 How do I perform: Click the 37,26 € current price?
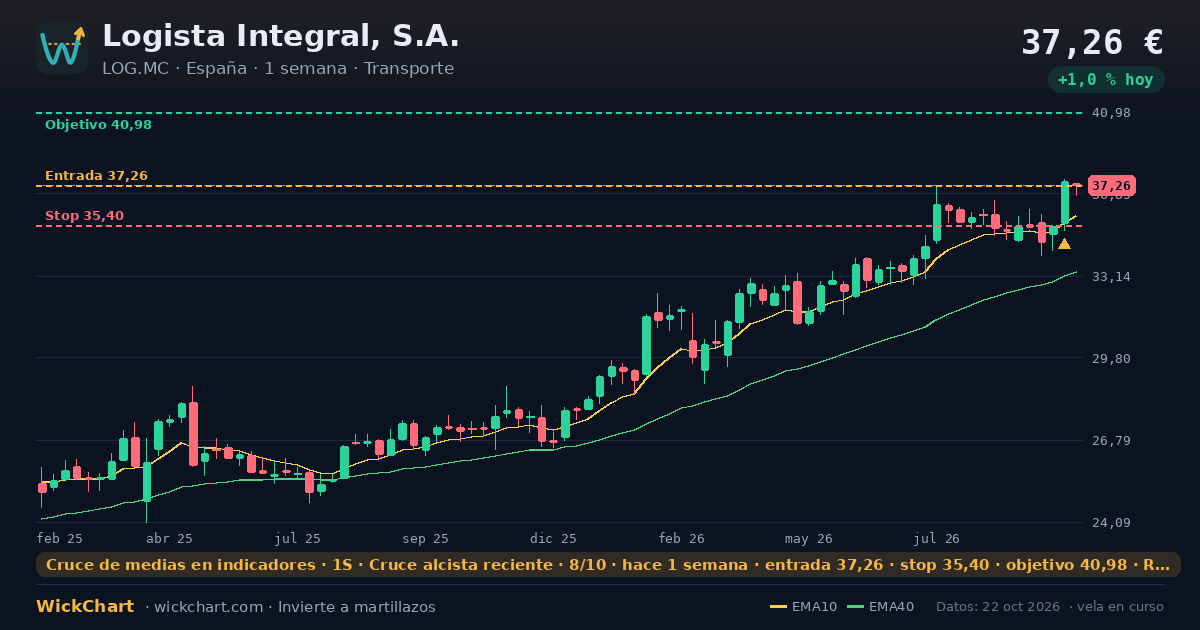coord(1092,42)
